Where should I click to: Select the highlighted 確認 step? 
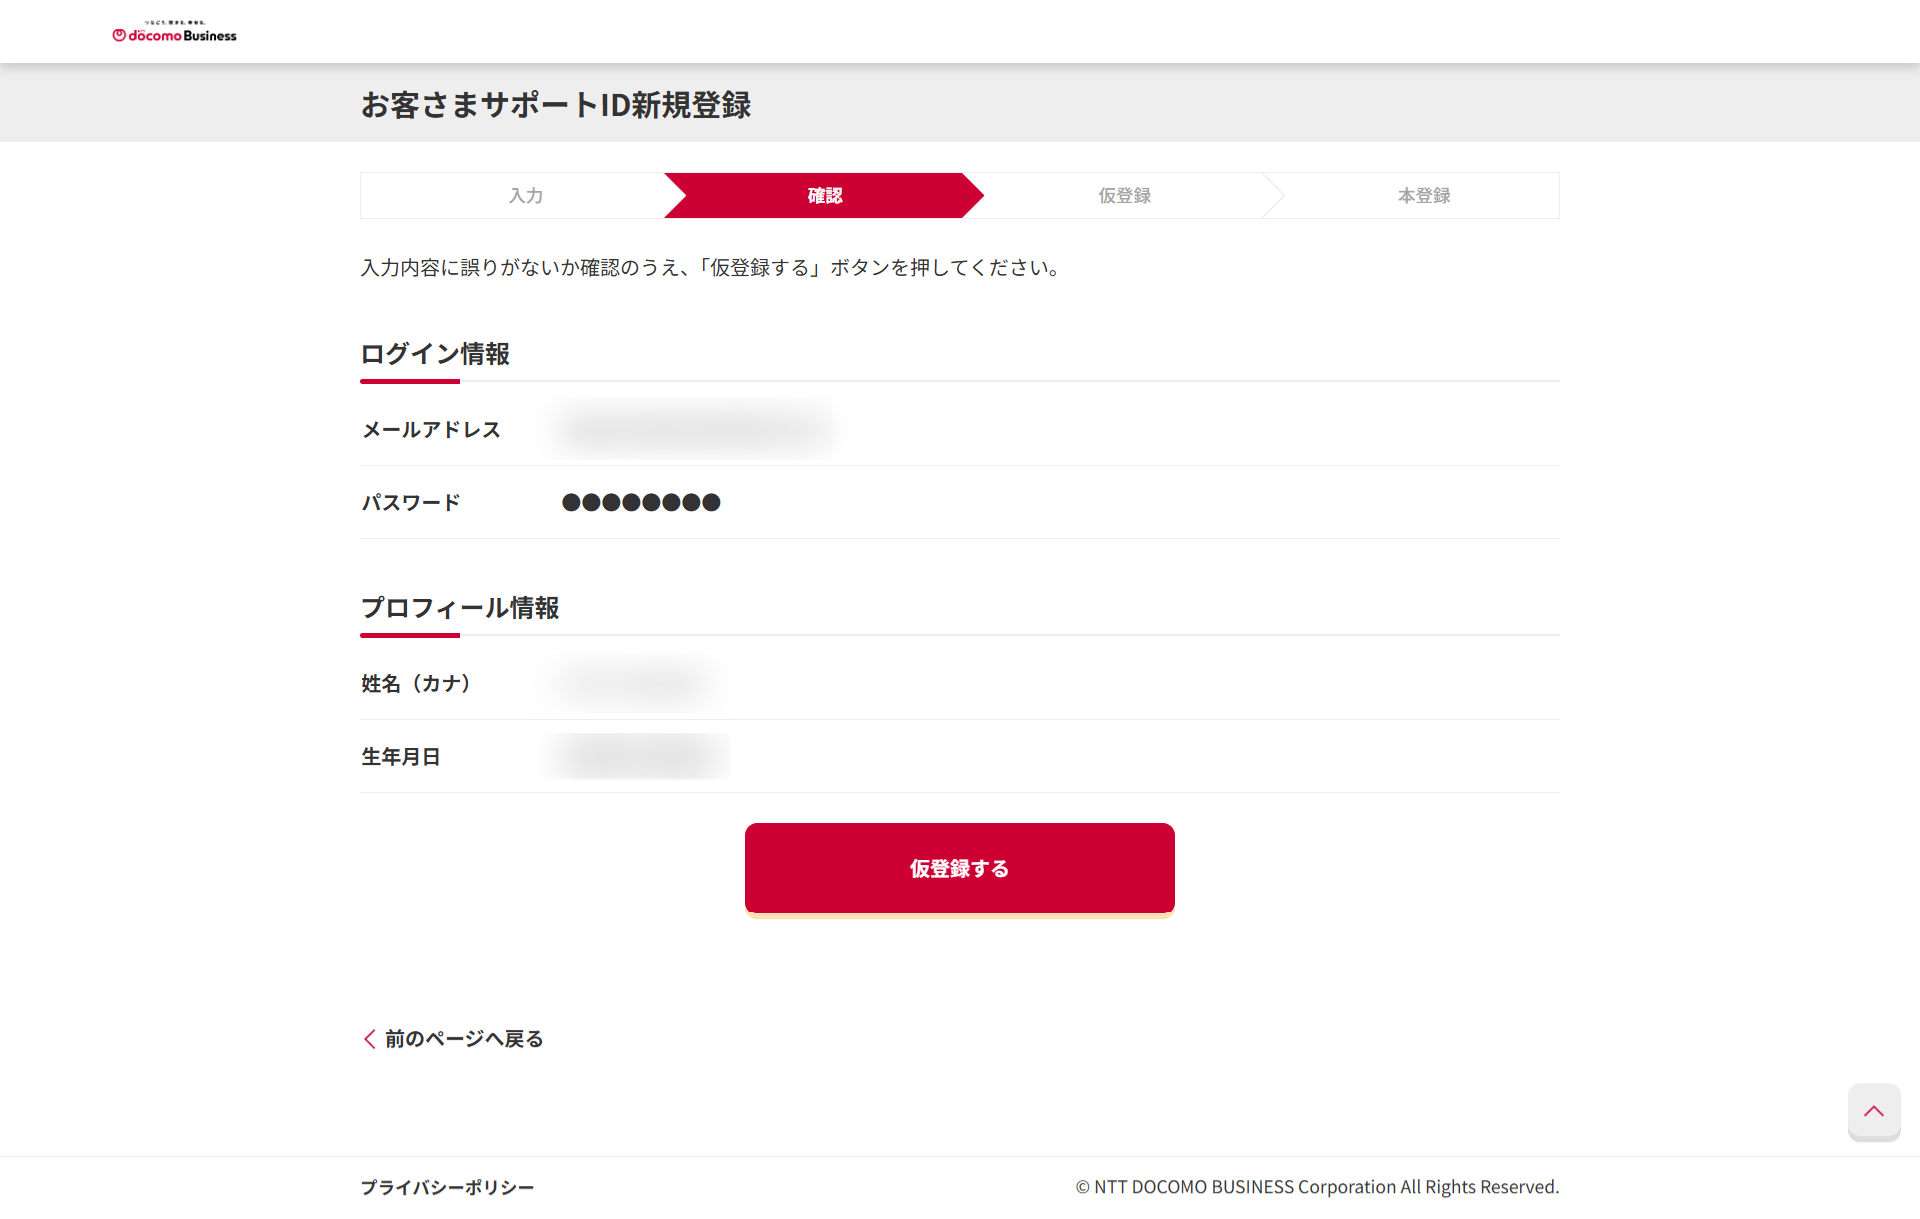tap(824, 196)
